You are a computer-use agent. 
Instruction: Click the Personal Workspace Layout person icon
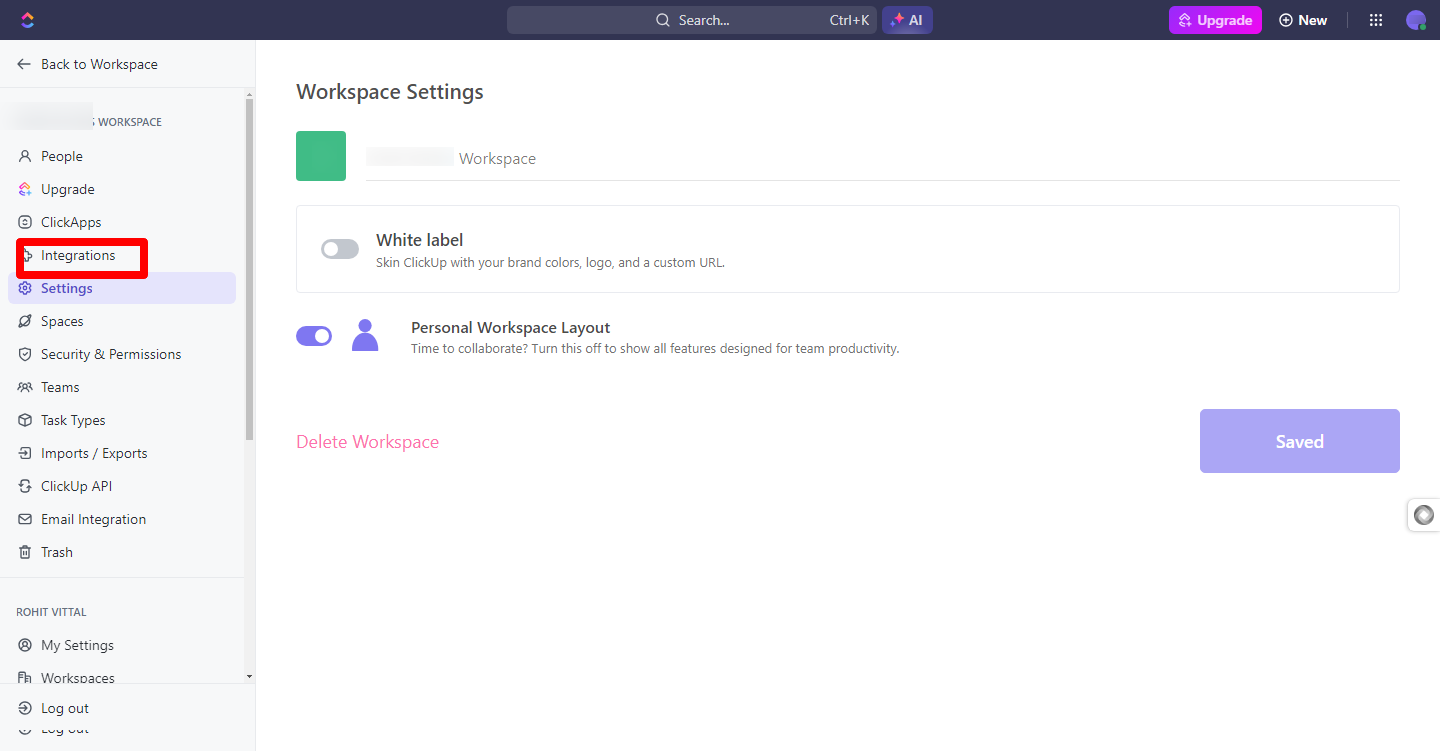[x=365, y=335]
